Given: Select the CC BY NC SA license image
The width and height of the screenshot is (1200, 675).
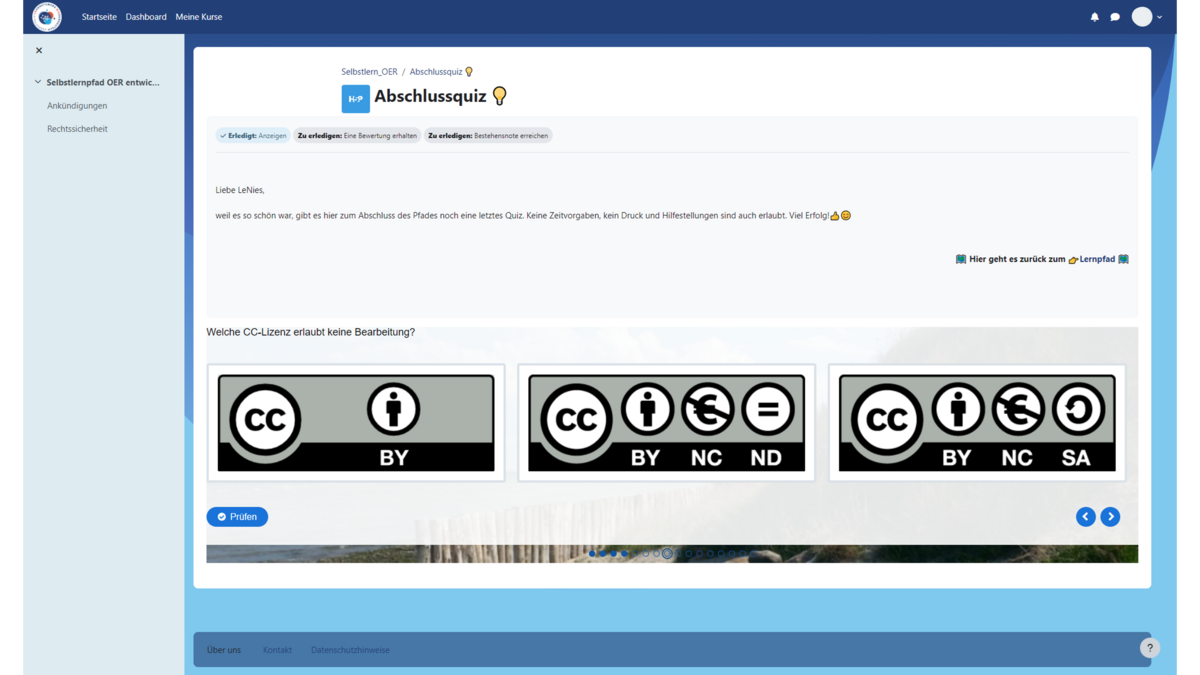Looking at the screenshot, I should pyautogui.click(x=977, y=423).
